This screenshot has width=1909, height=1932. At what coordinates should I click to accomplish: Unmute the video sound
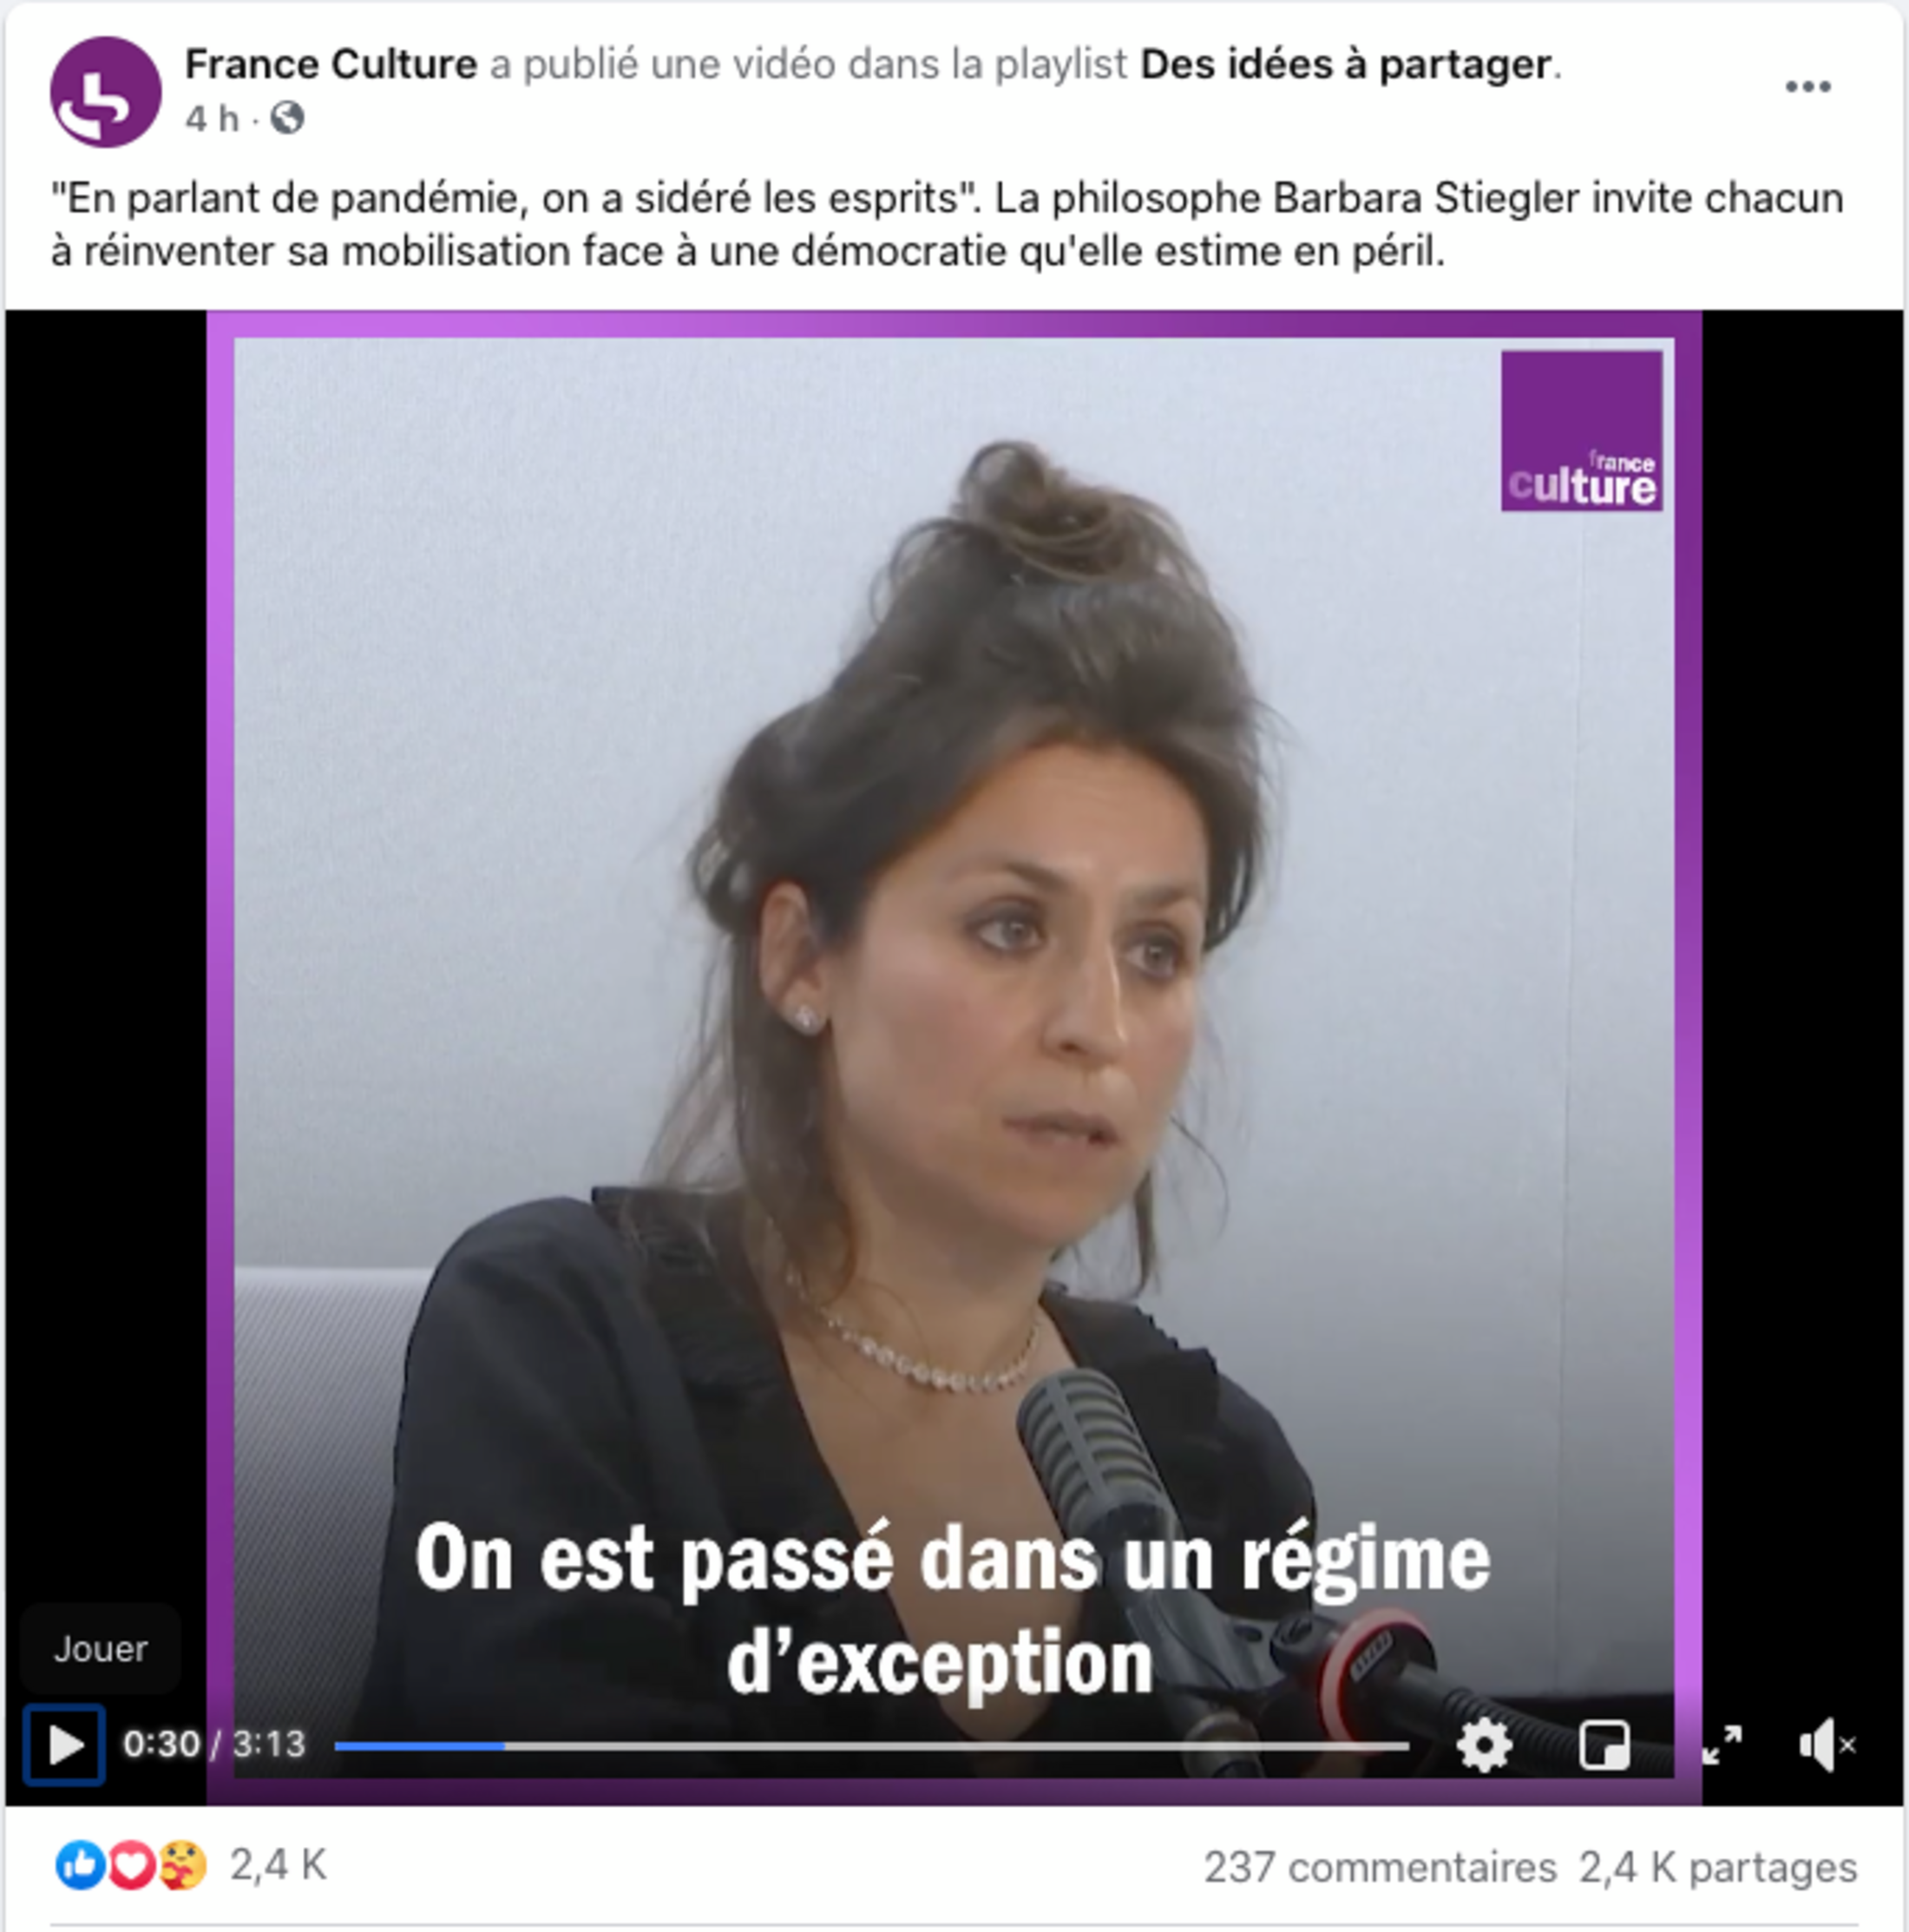point(1827,1745)
